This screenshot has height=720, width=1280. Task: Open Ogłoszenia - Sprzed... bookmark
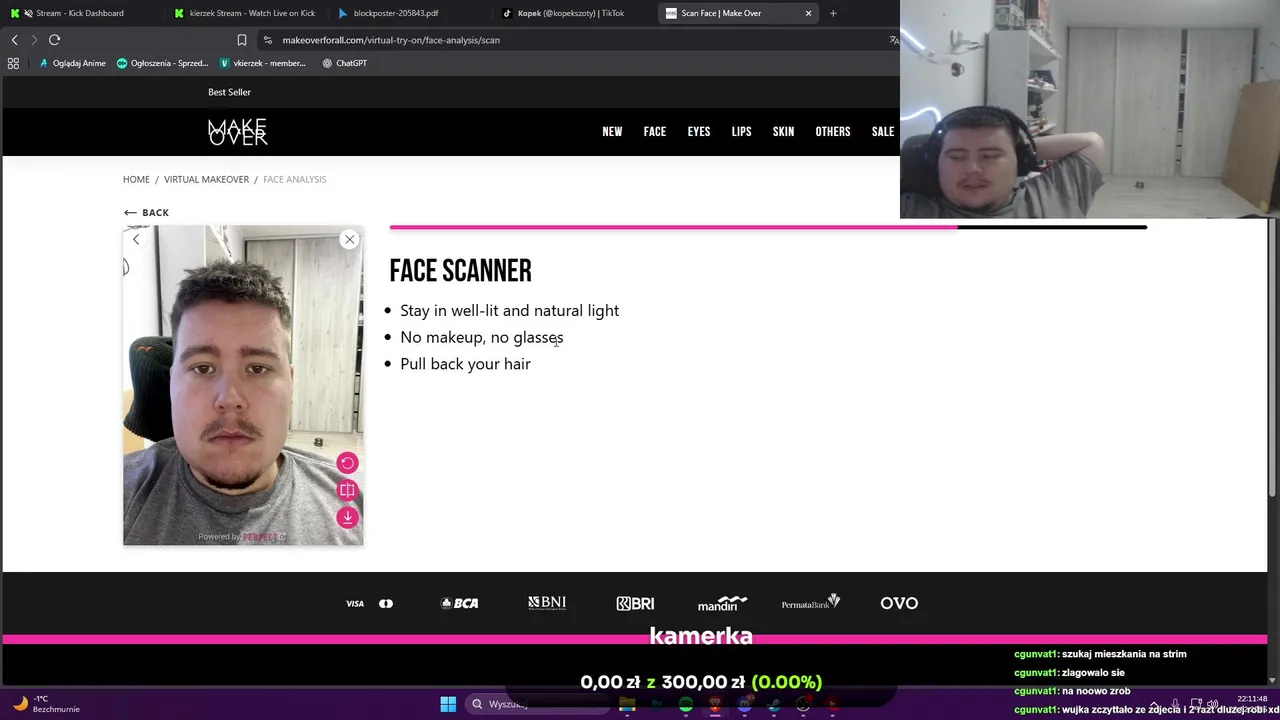click(162, 63)
